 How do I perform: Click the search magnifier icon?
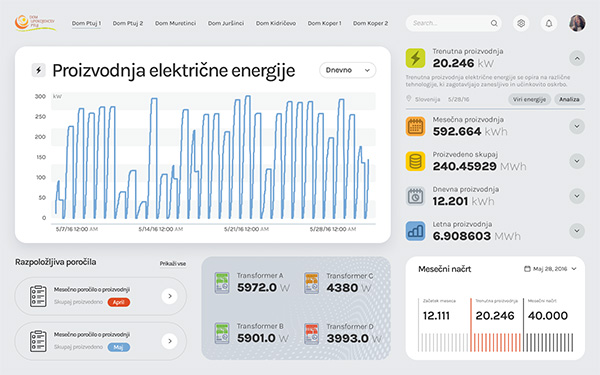(494, 23)
